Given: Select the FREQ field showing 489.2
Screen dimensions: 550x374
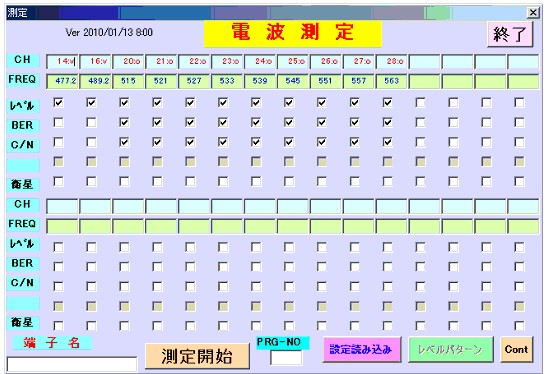Looking at the screenshot, I should tap(95, 81).
